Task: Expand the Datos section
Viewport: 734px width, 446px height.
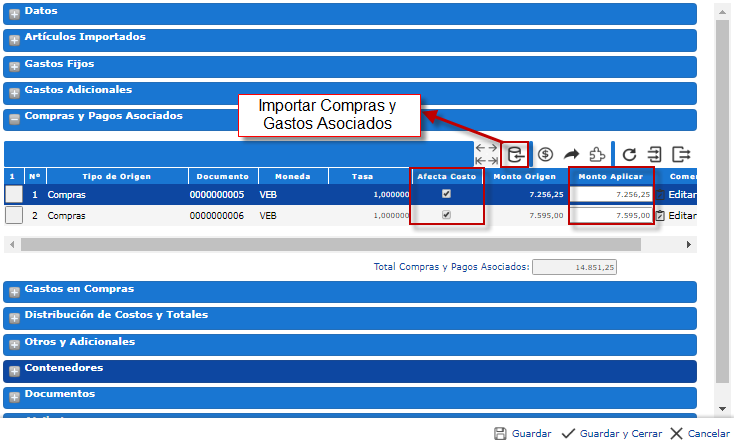Action: pyautogui.click(x=15, y=14)
